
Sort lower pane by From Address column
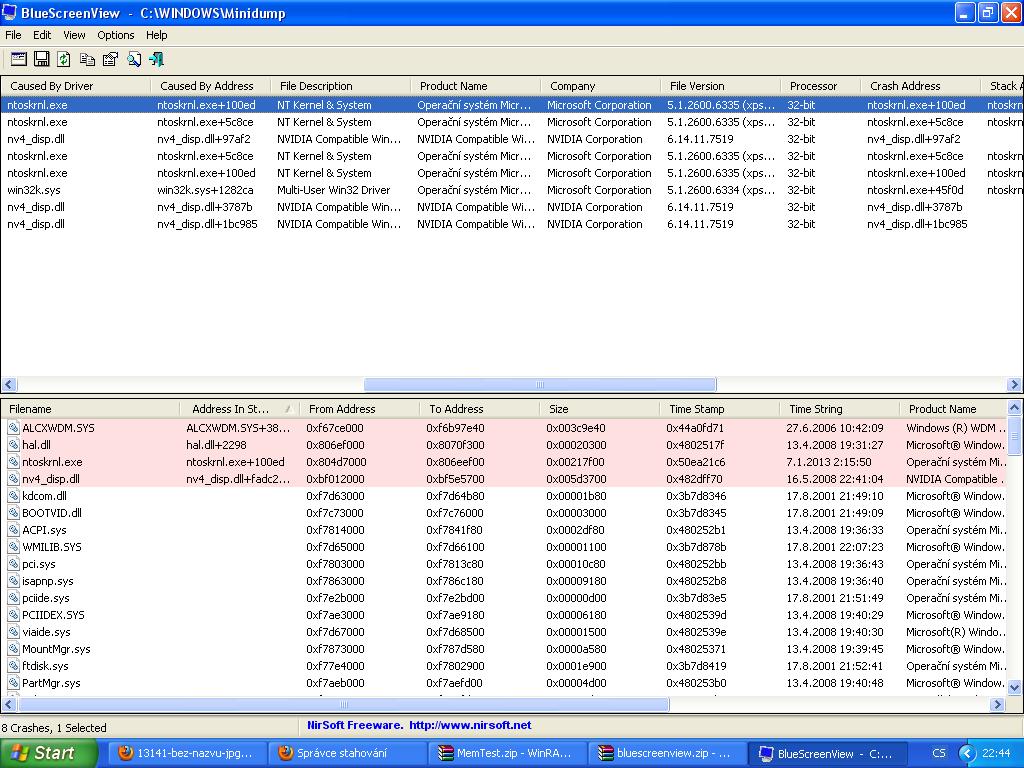[x=360, y=409]
